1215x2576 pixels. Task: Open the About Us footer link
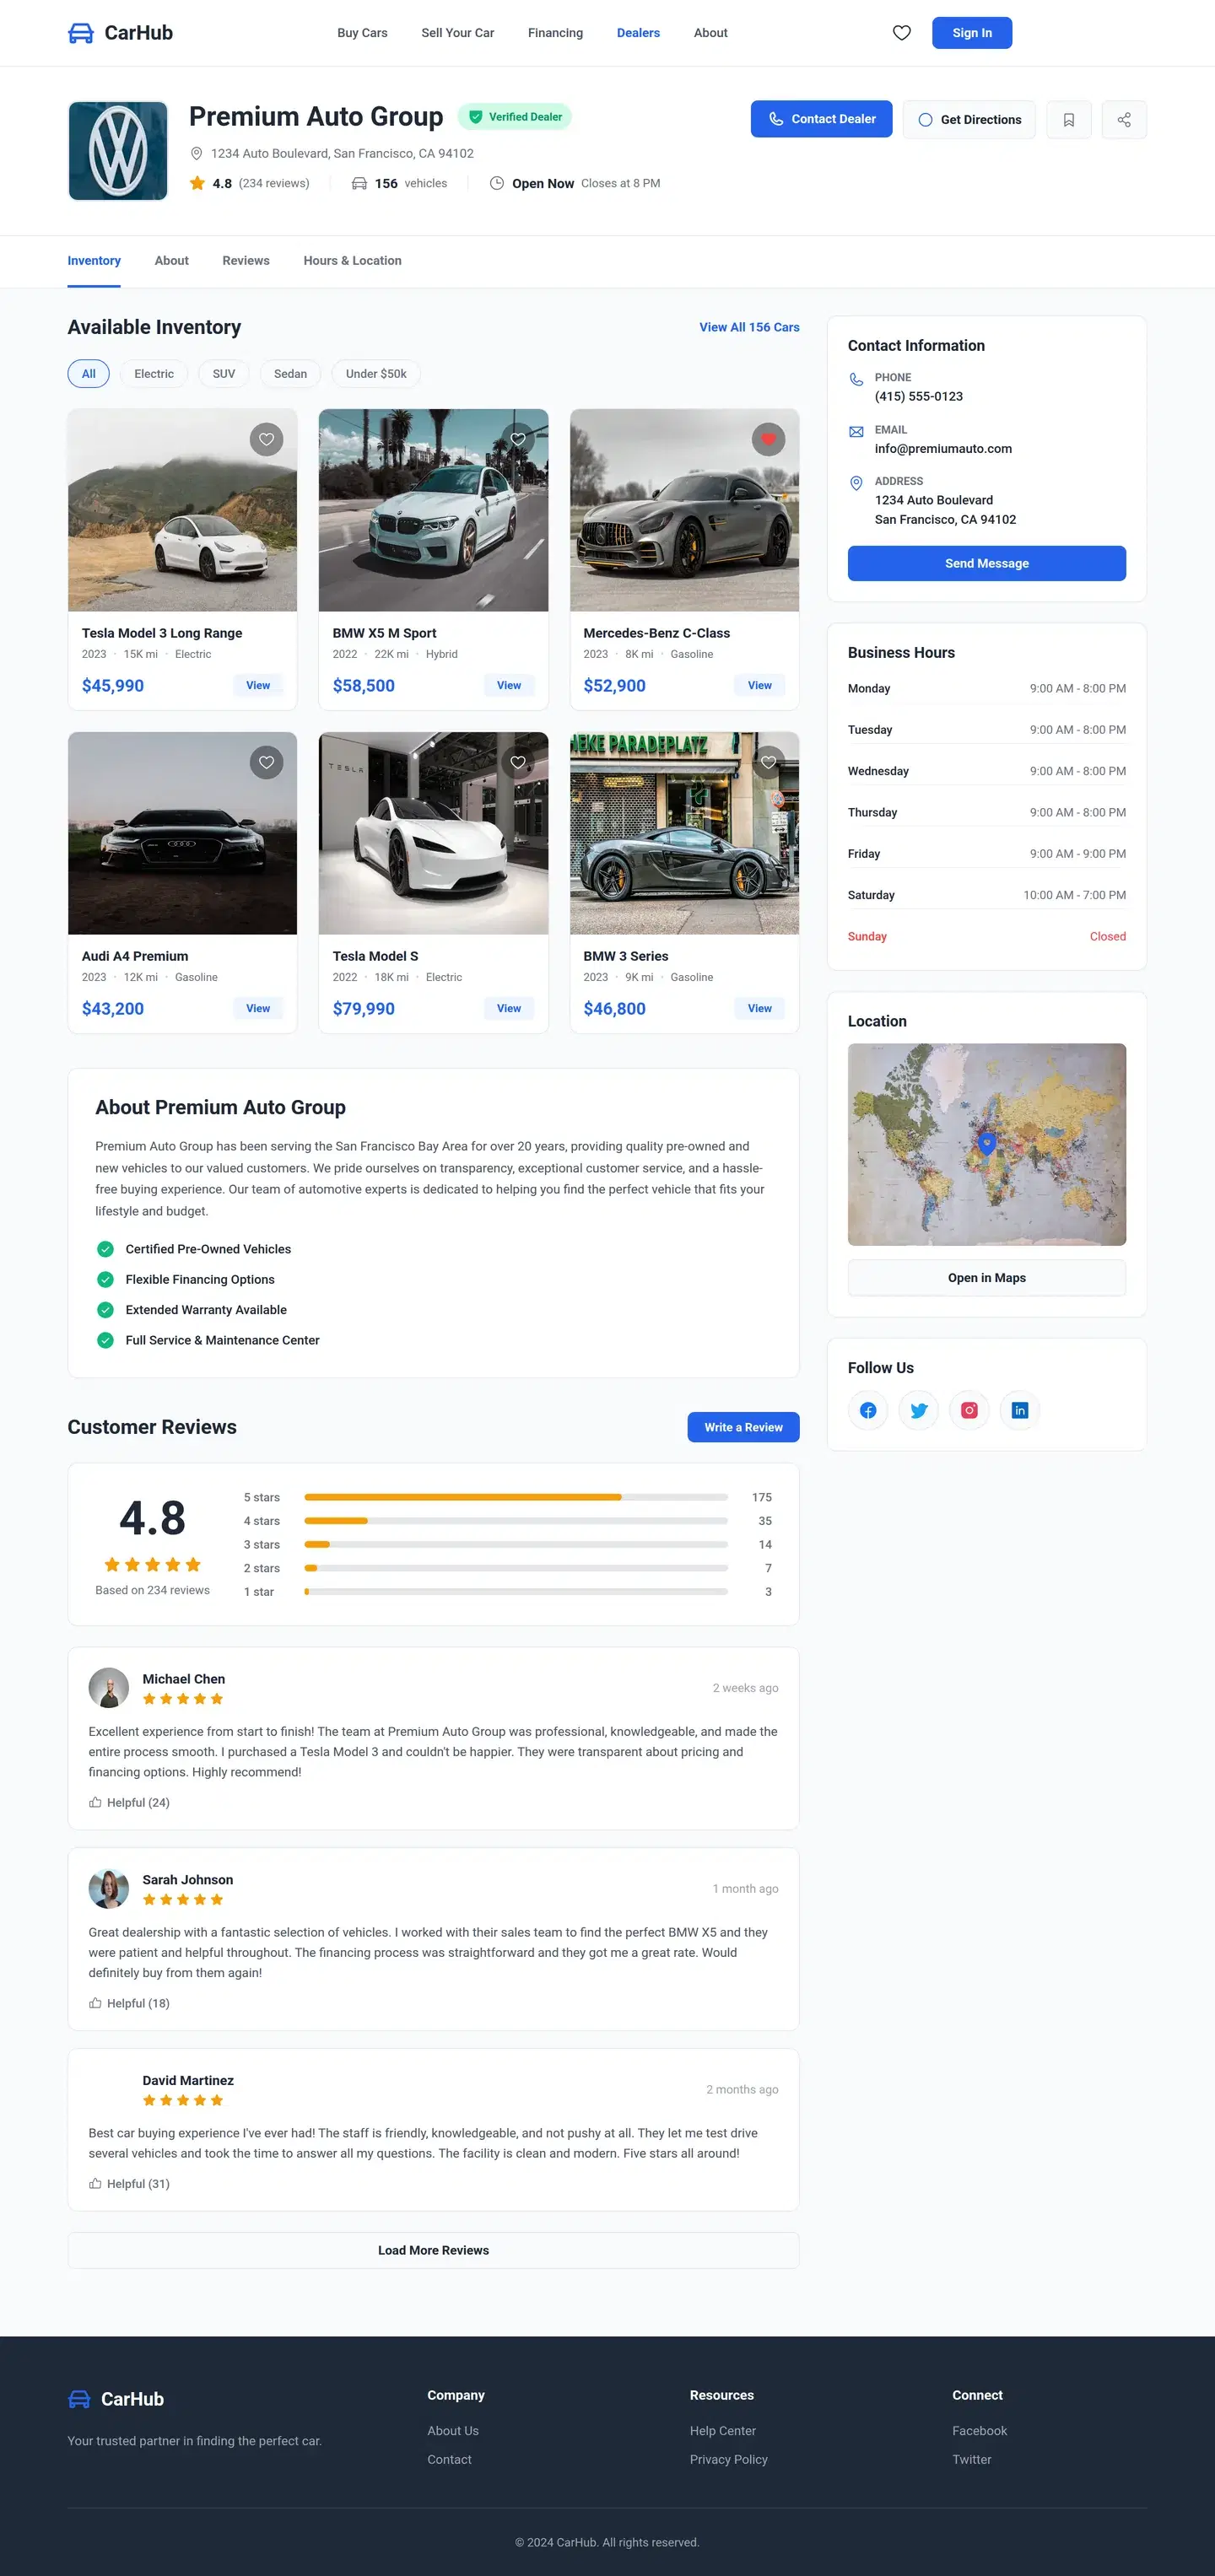[453, 2430]
